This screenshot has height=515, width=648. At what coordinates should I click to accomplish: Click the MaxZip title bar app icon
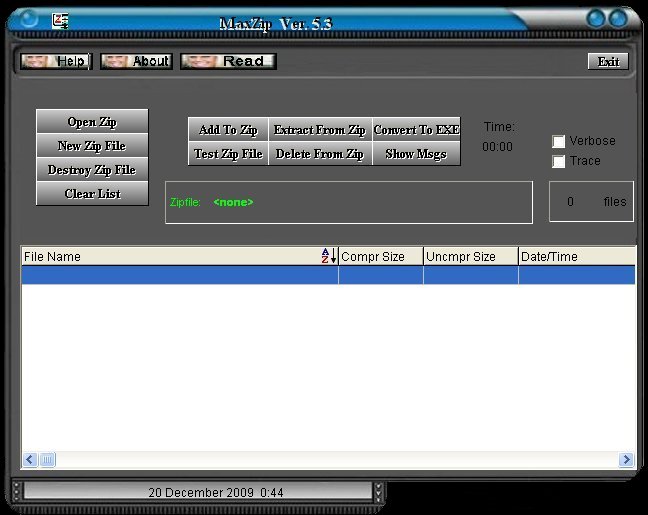pyautogui.click(x=61, y=19)
